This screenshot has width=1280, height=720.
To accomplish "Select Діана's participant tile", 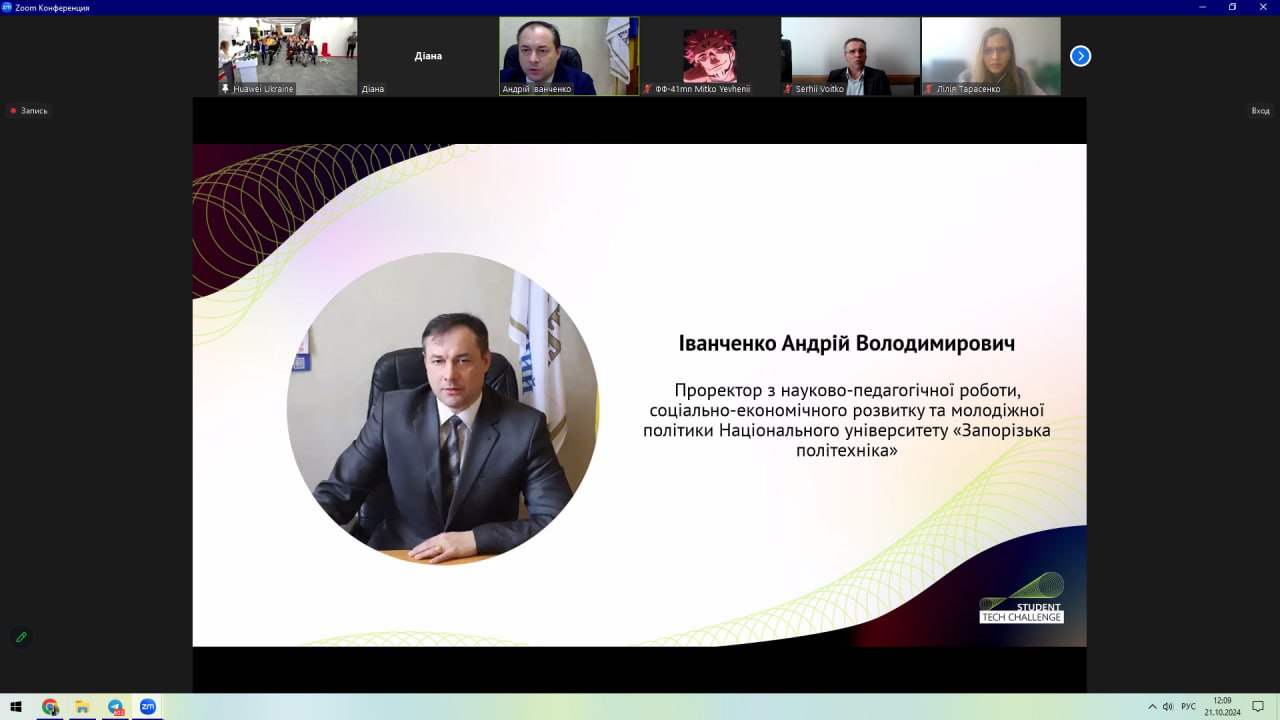I will pyautogui.click(x=428, y=56).
